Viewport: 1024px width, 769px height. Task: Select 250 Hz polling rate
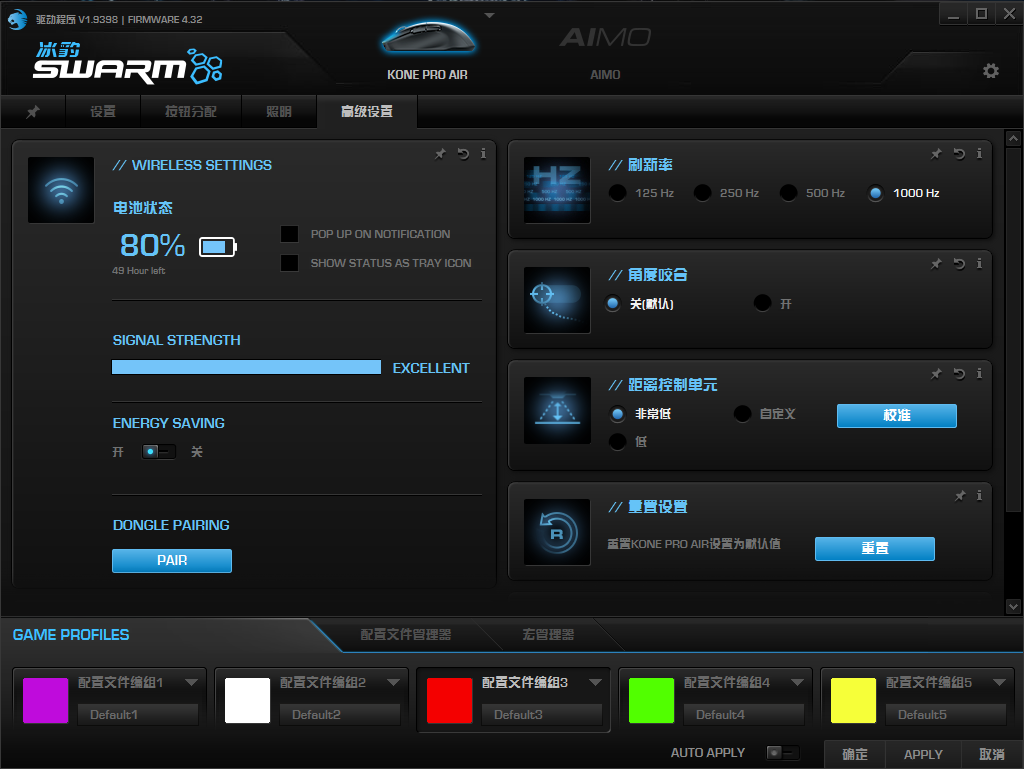coord(703,193)
